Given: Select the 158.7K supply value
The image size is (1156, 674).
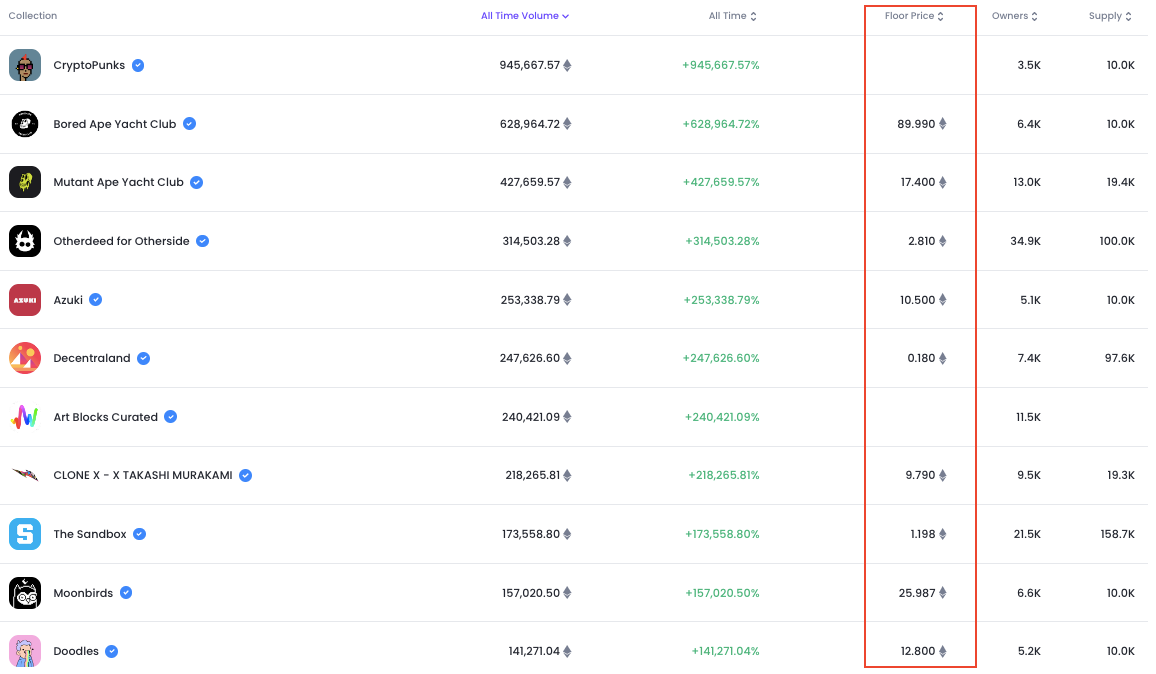Looking at the screenshot, I should point(1118,535).
